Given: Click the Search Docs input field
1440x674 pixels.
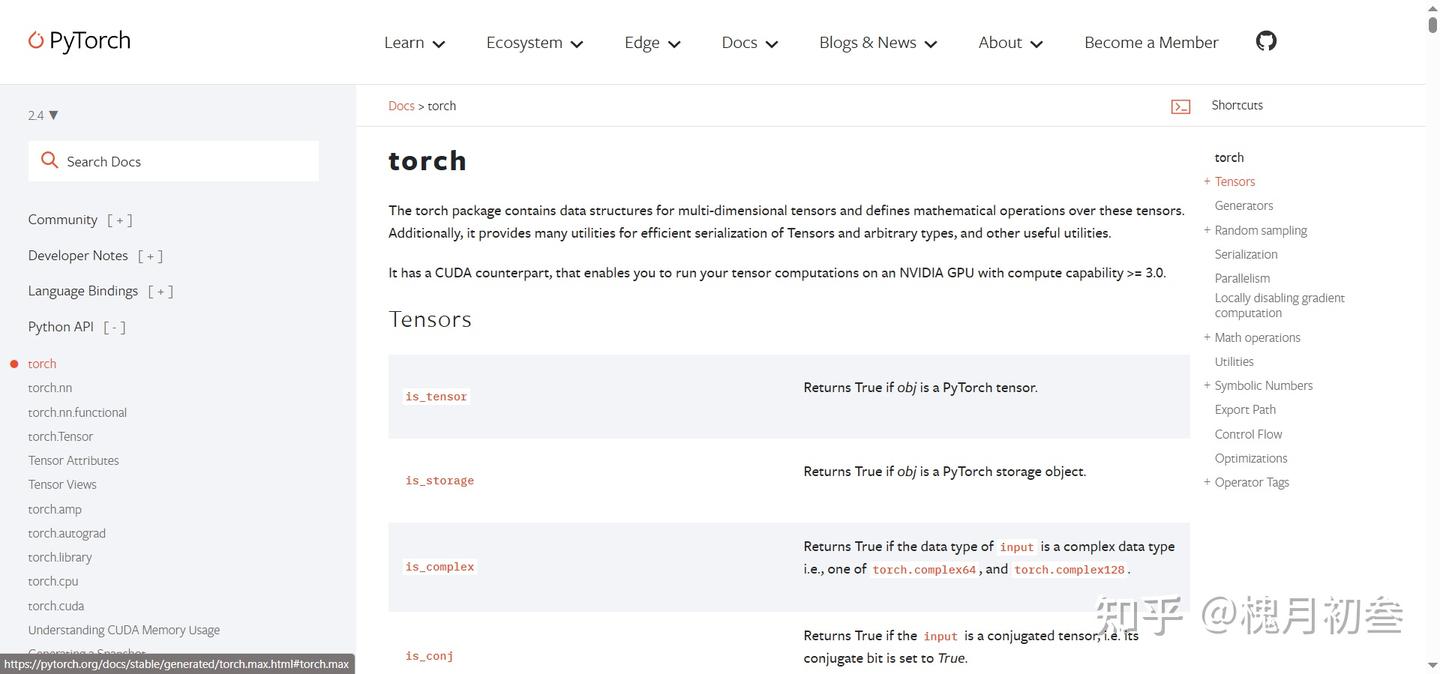Looking at the screenshot, I should [185, 161].
